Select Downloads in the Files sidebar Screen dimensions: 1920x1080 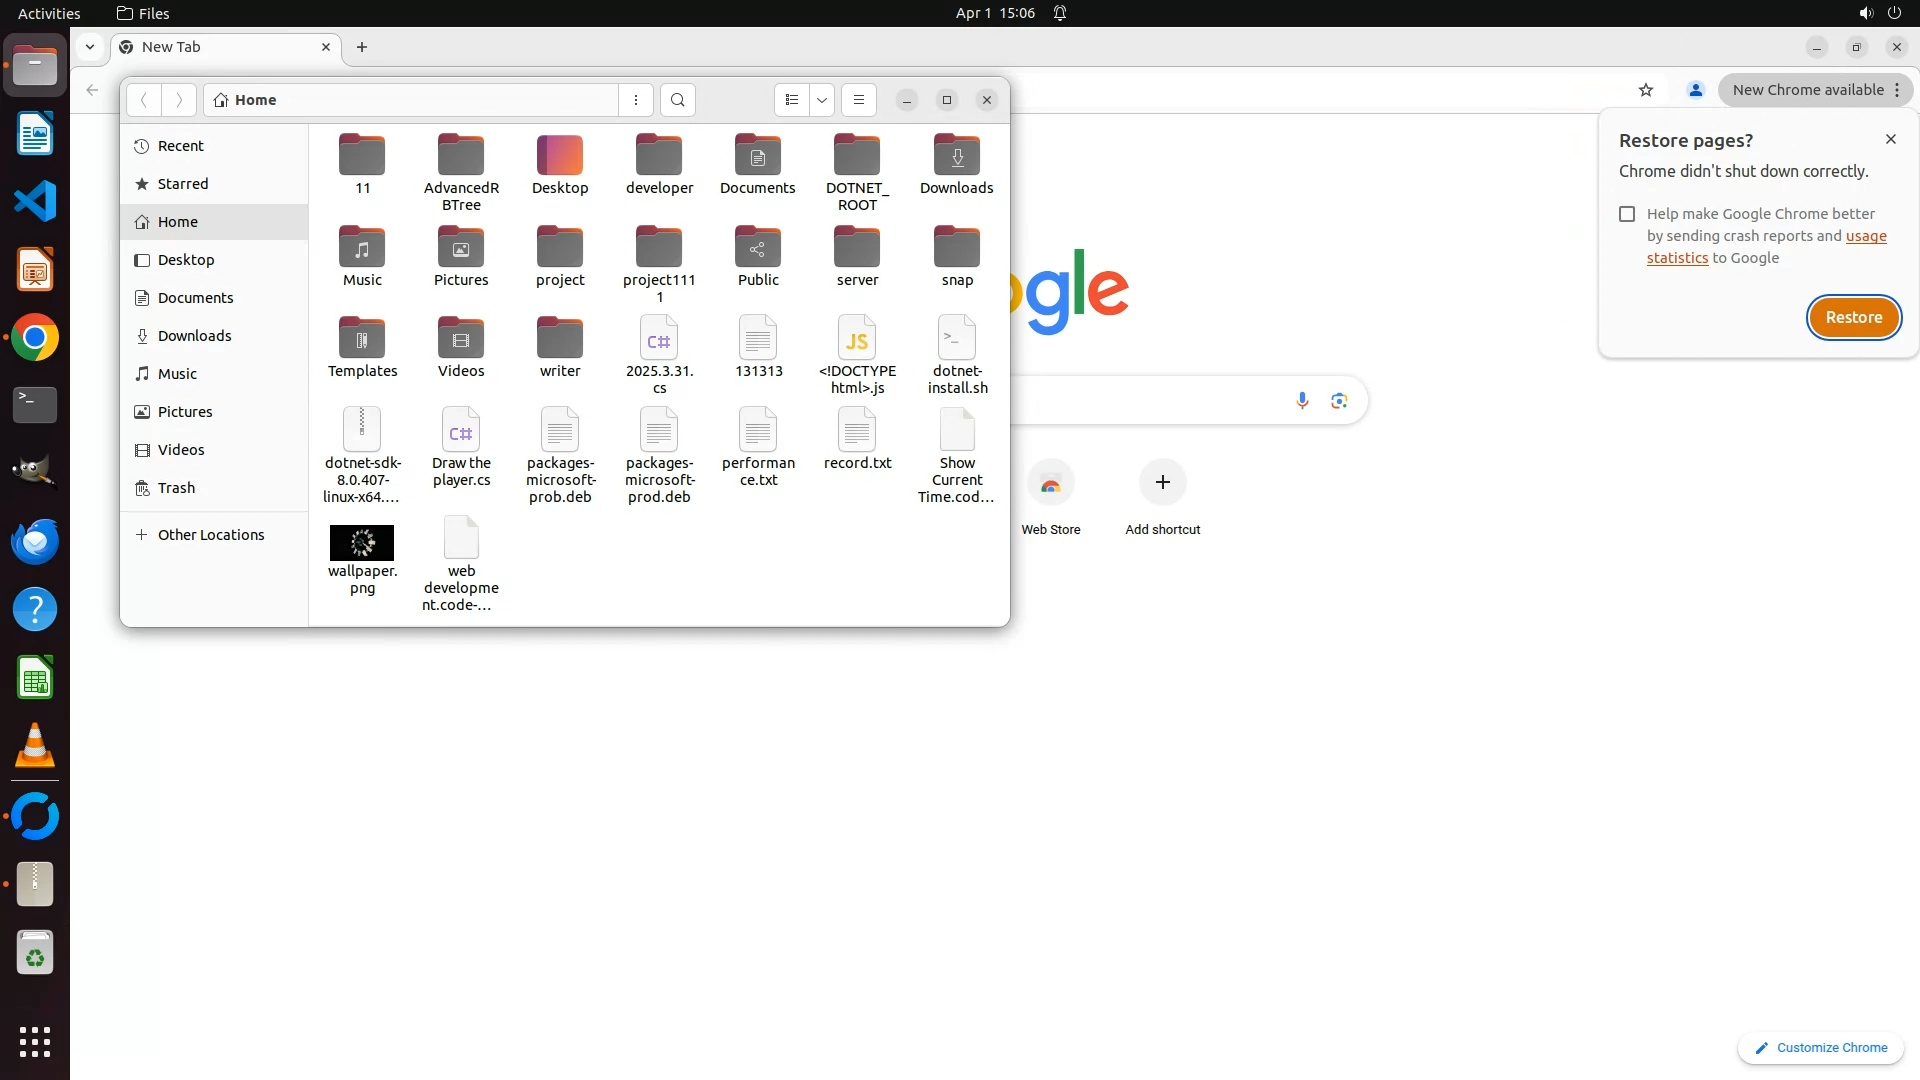tap(194, 336)
